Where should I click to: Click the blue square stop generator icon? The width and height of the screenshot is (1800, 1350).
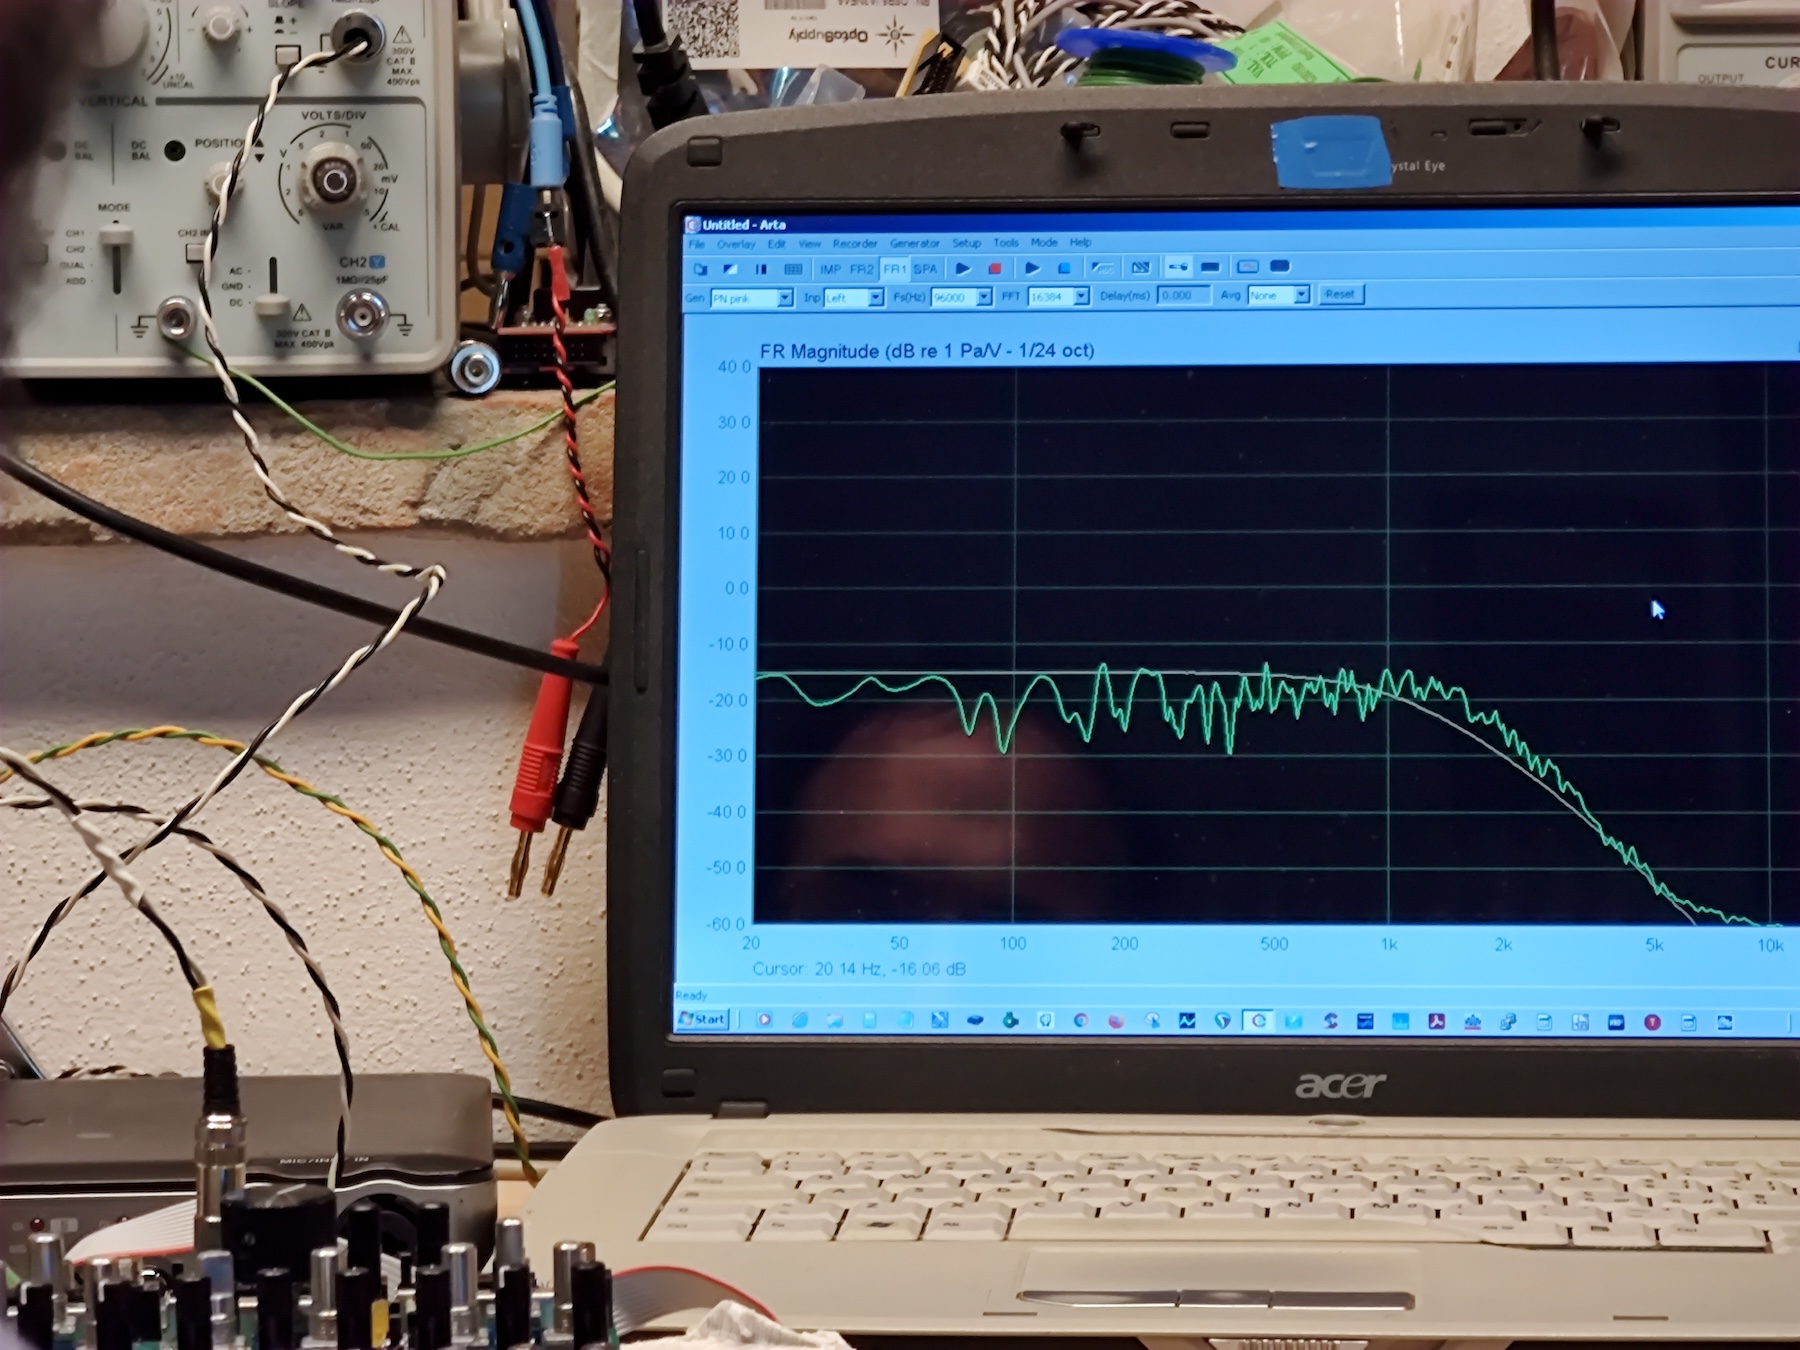click(1065, 268)
